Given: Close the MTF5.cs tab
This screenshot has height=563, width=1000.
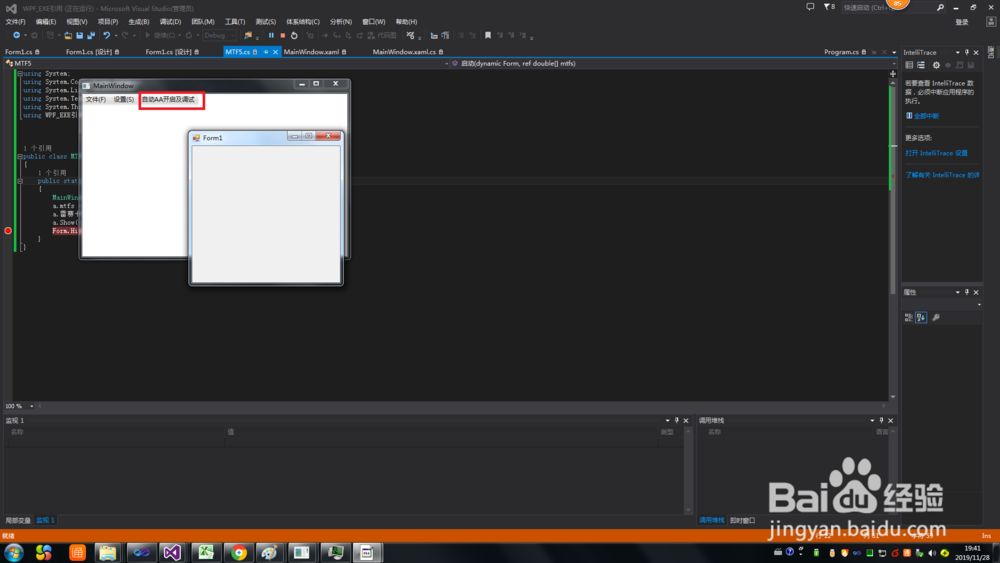Looking at the screenshot, I should point(276,52).
